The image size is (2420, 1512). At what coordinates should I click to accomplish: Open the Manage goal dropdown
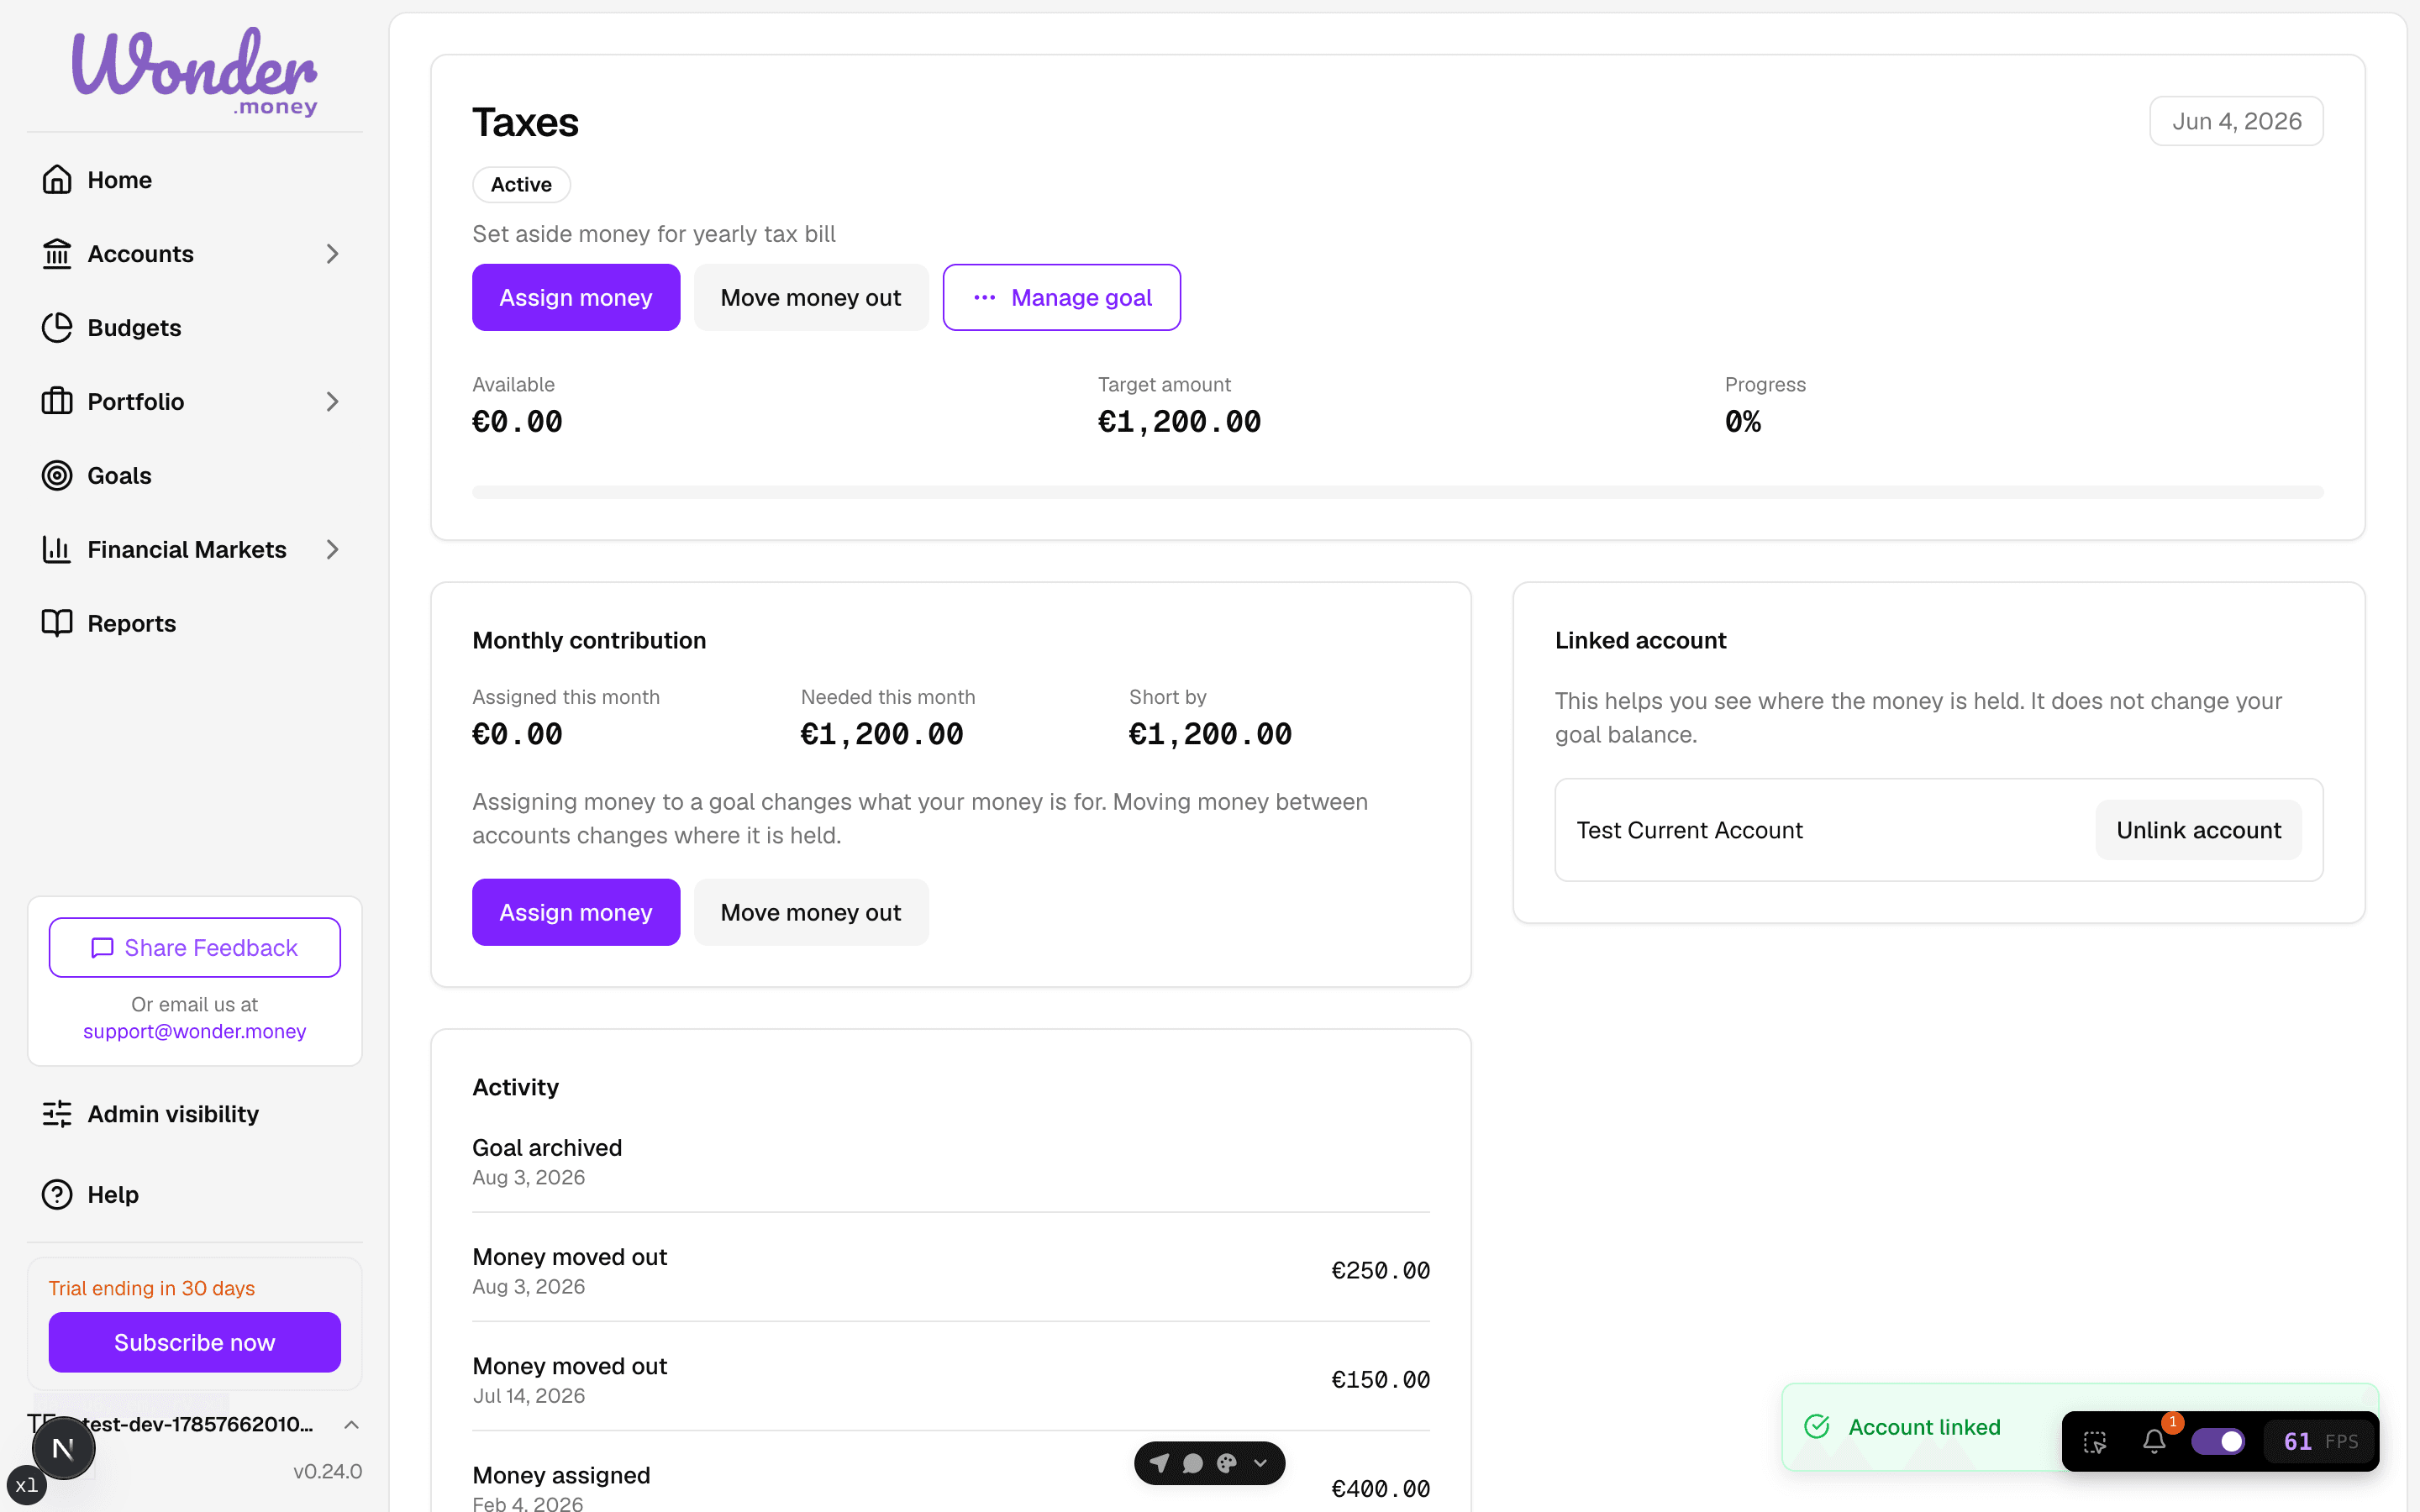coord(1062,298)
